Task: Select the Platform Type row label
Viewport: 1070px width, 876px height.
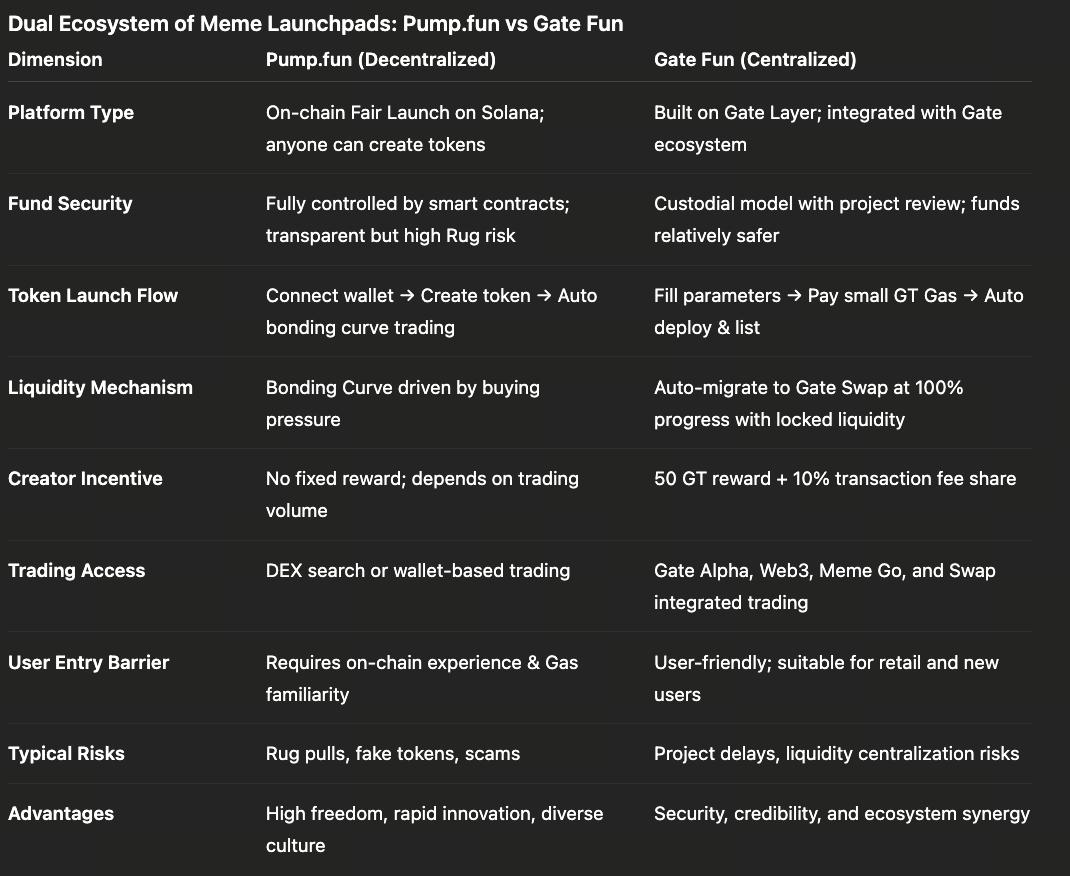Action: point(71,113)
